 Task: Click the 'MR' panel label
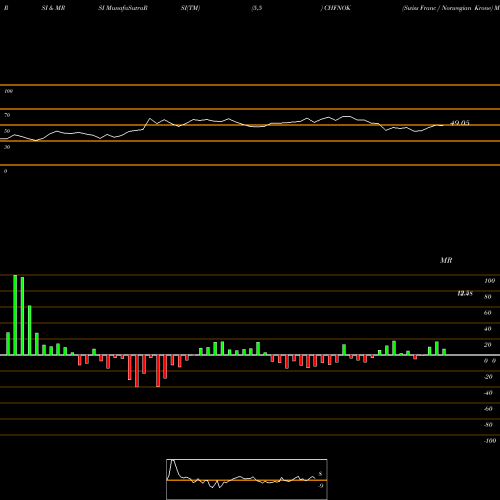tap(446, 260)
